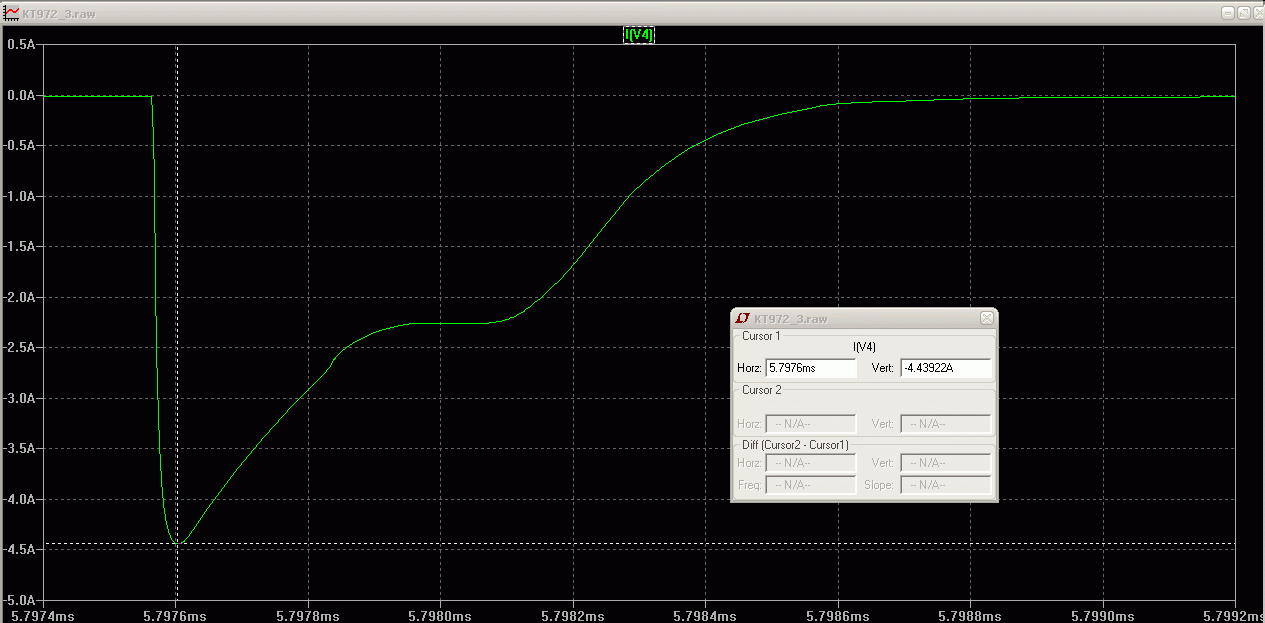
Task: Click the cursor crosshair at the waveform minimum
Action: click(177, 543)
